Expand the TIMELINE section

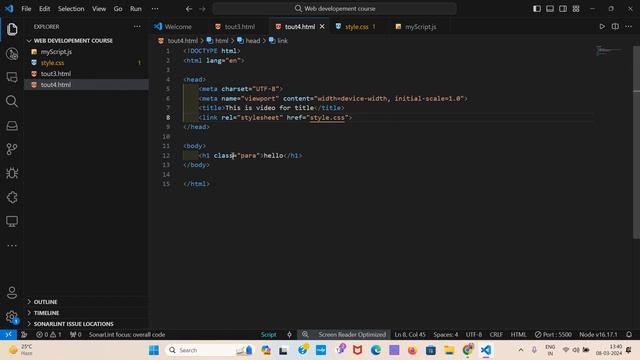click(46, 313)
